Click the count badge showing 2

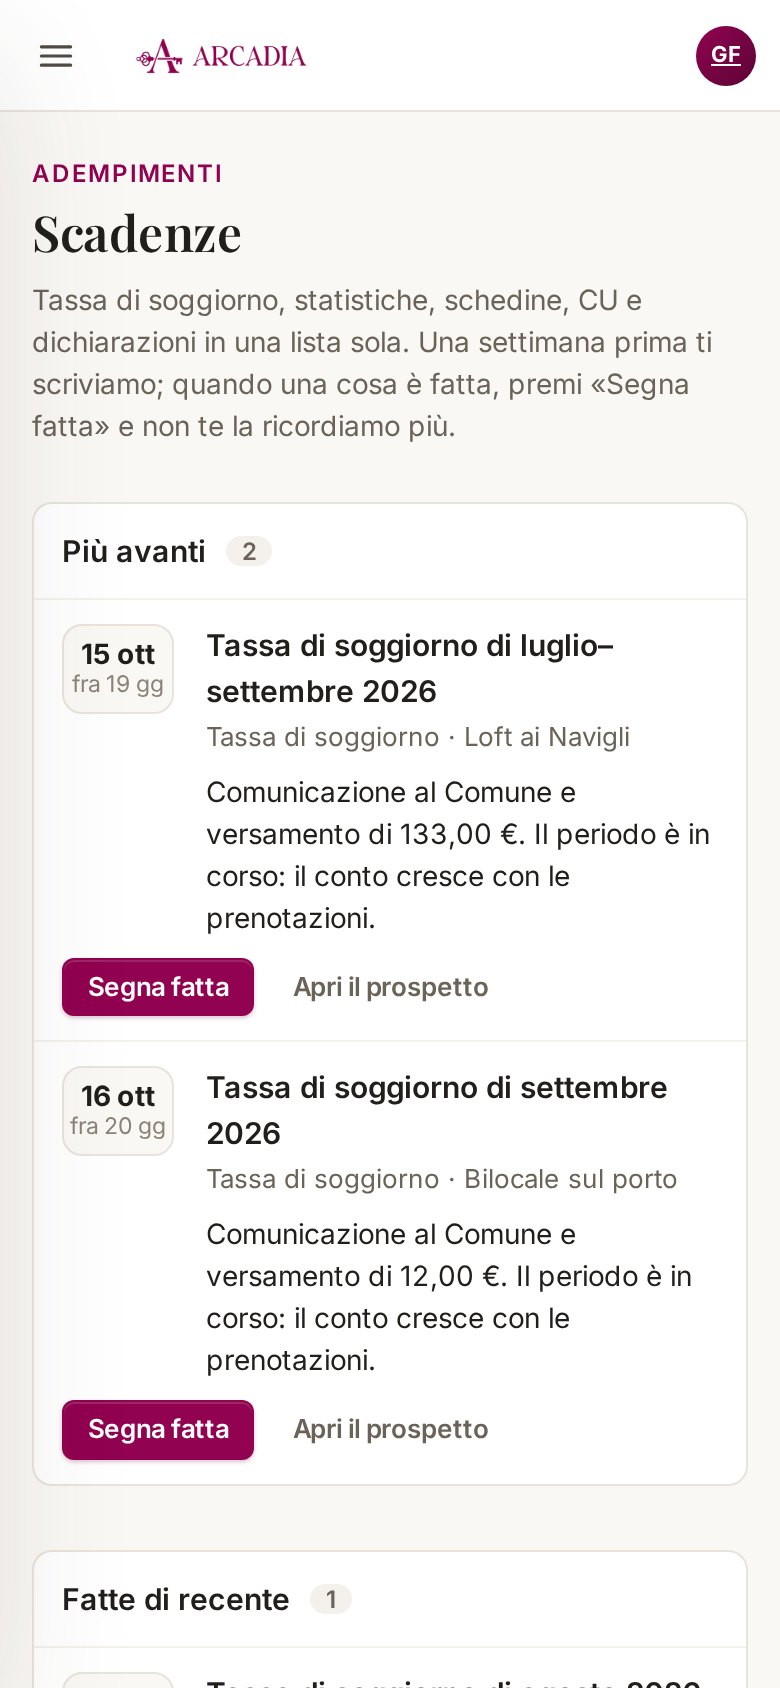(249, 551)
